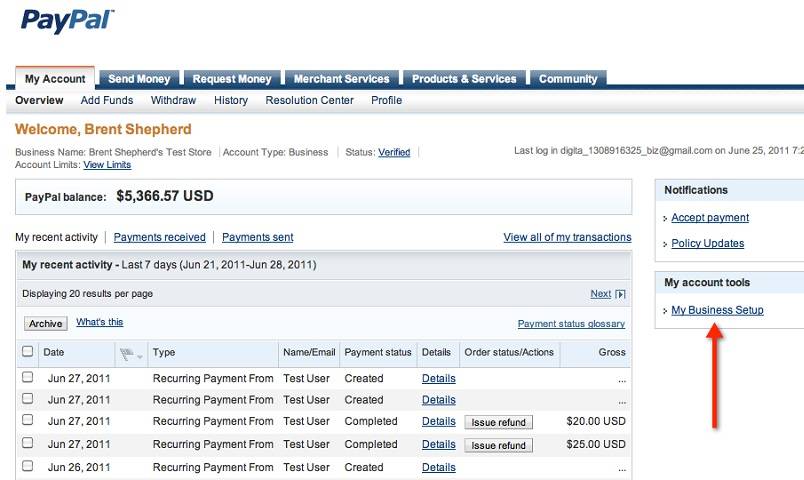Open the Withdraw submenu item
804x480 pixels.
point(173,100)
